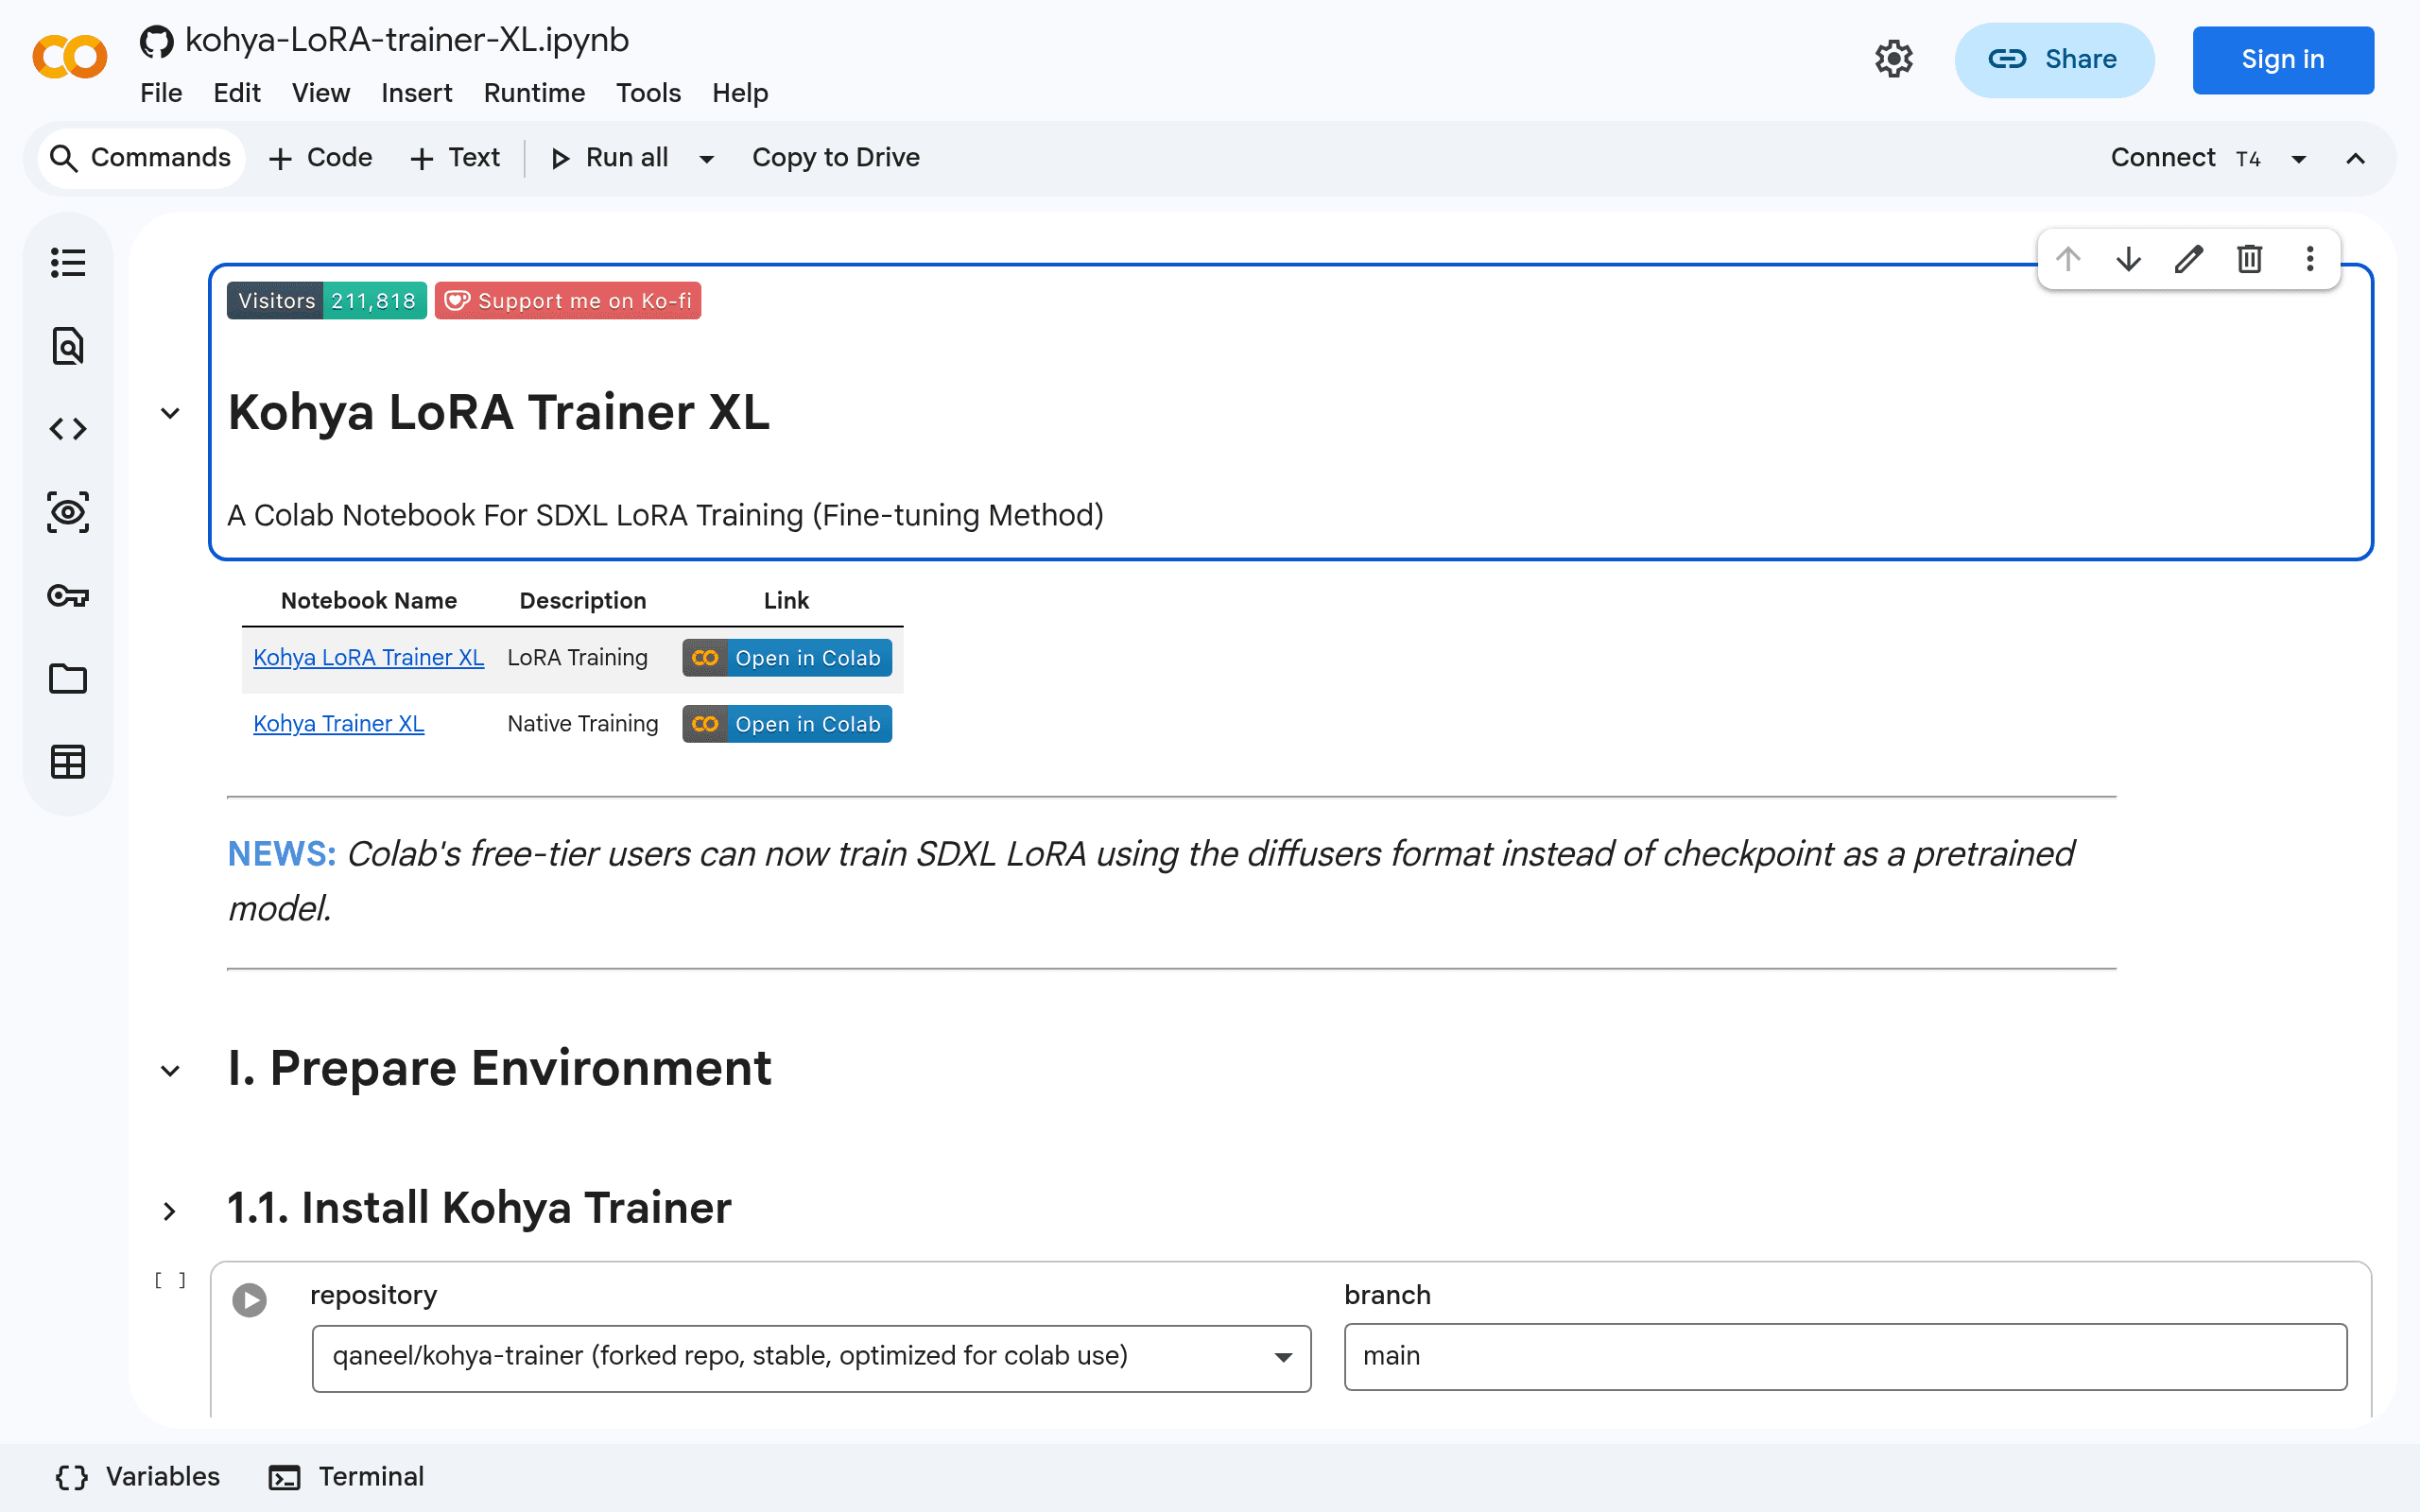The image size is (2420, 1512).
Task: Open Run all dropdown arrow
Action: click(x=707, y=159)
